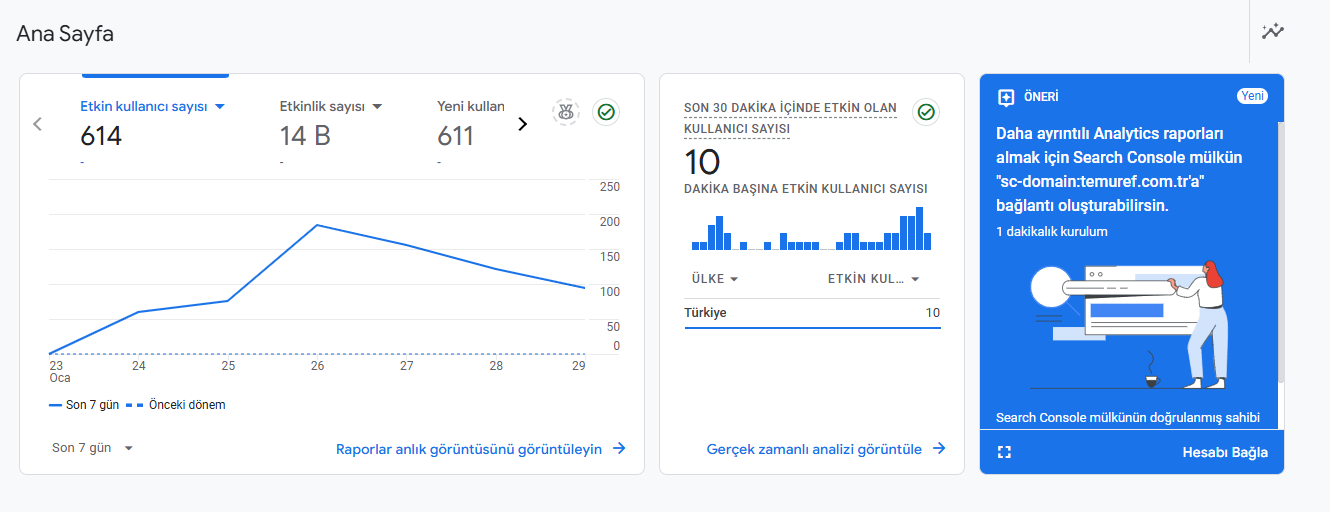Click the tallest bar in per-minute chart
Viewport: 1330px width, 512px height.
(919, 228)
